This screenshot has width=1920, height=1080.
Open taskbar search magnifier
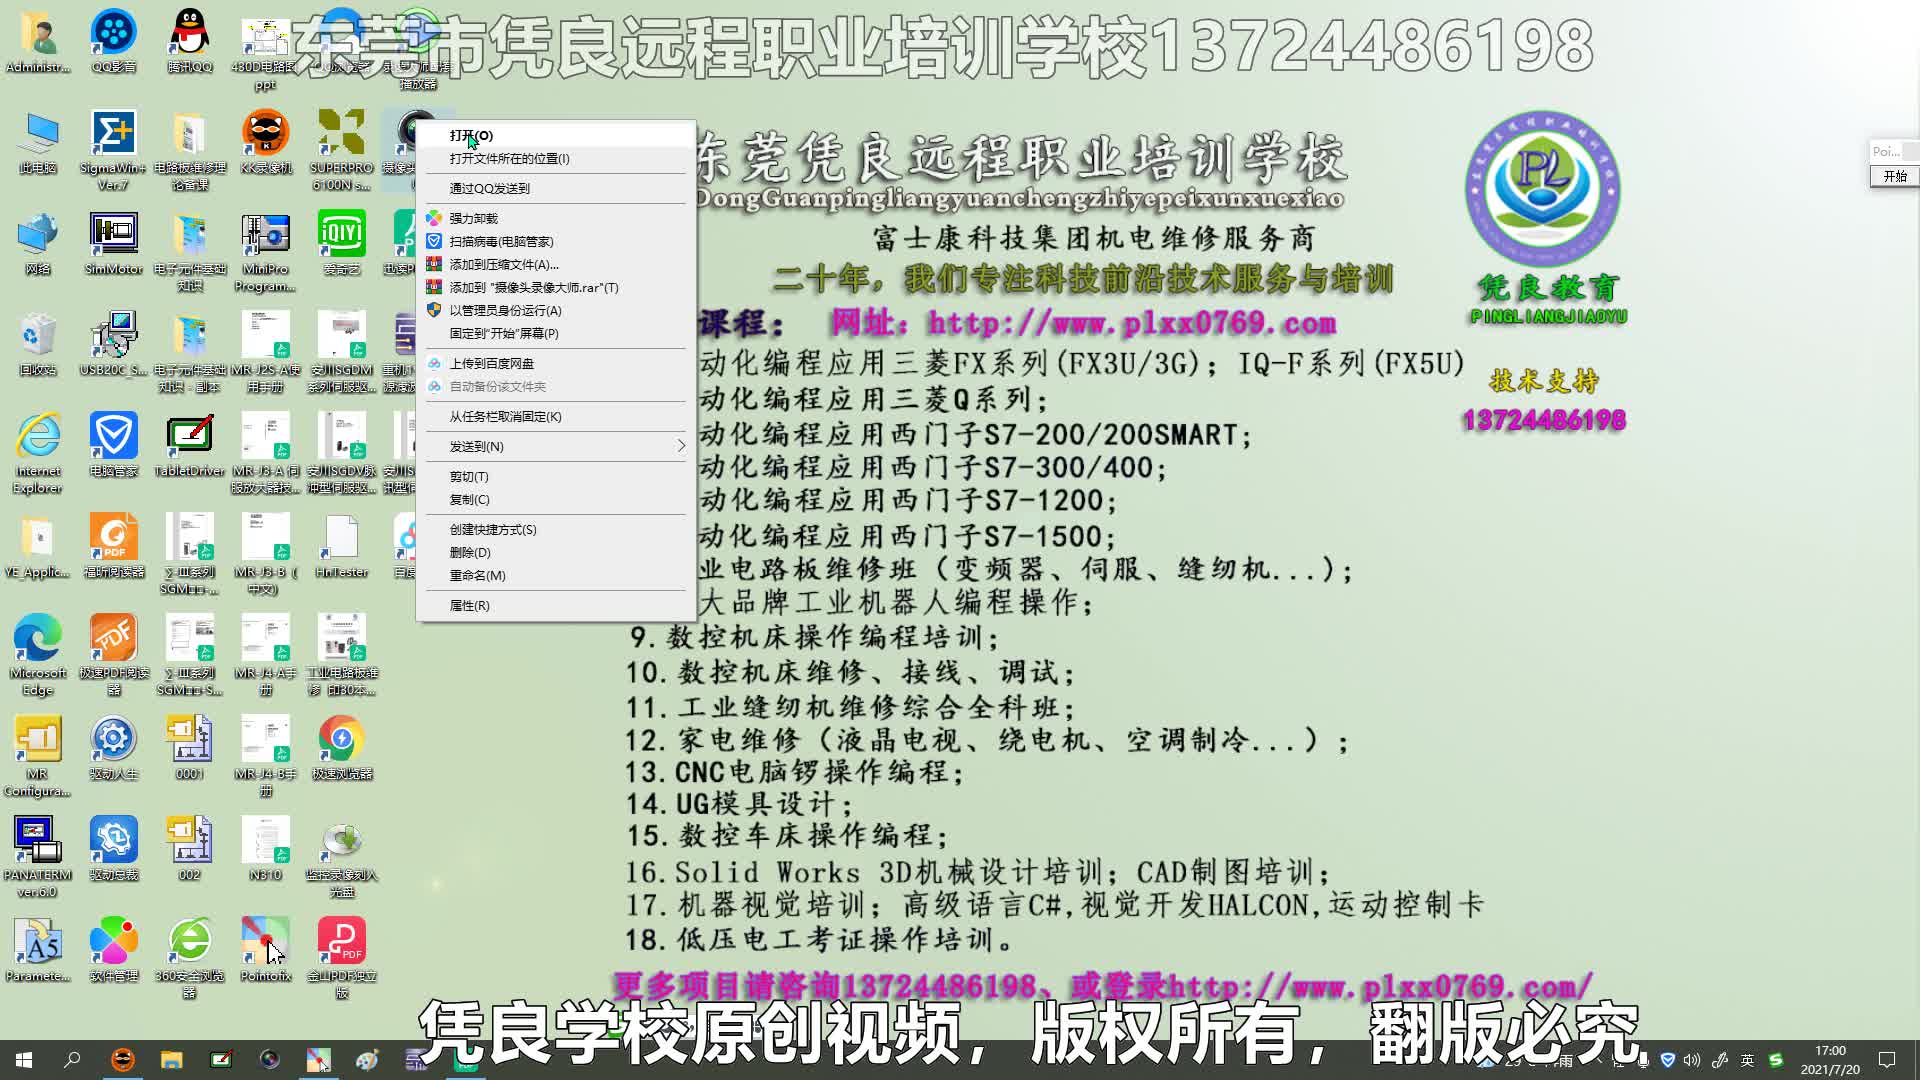[72, 1059]
